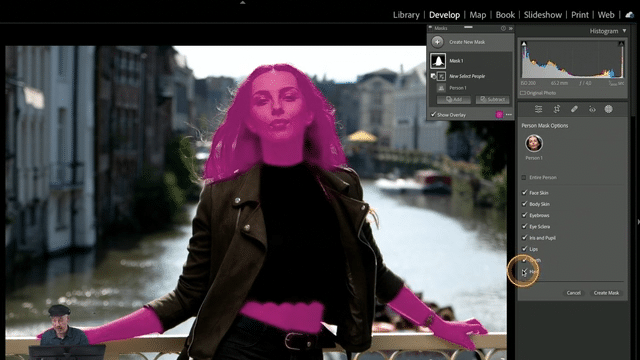
Task: Toggle the Original Photo checkbox
Action: pos(523,93)
